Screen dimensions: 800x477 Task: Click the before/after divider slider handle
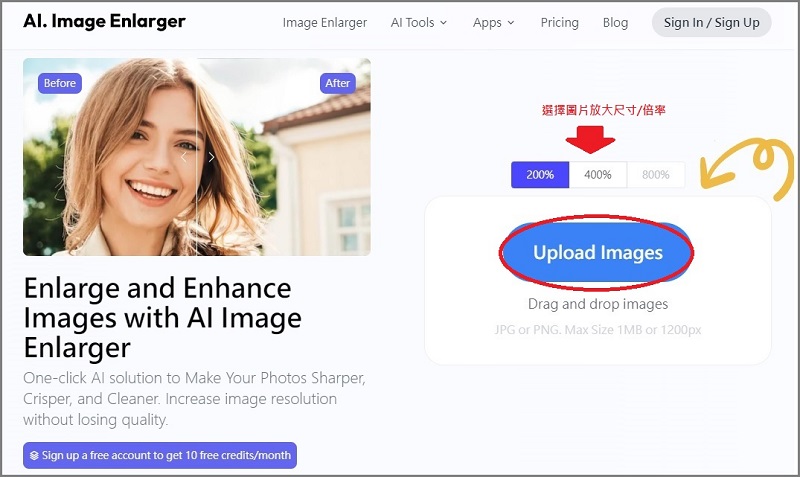[x=197, y=157]
